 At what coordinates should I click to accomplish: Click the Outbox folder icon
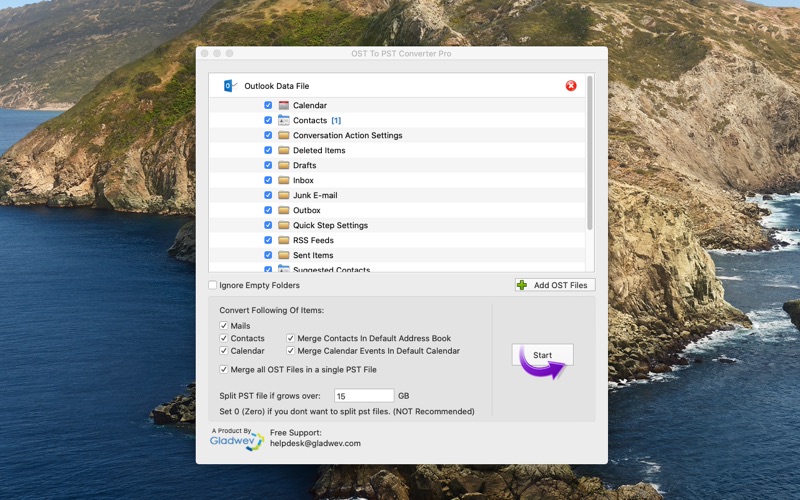point(284,210)
